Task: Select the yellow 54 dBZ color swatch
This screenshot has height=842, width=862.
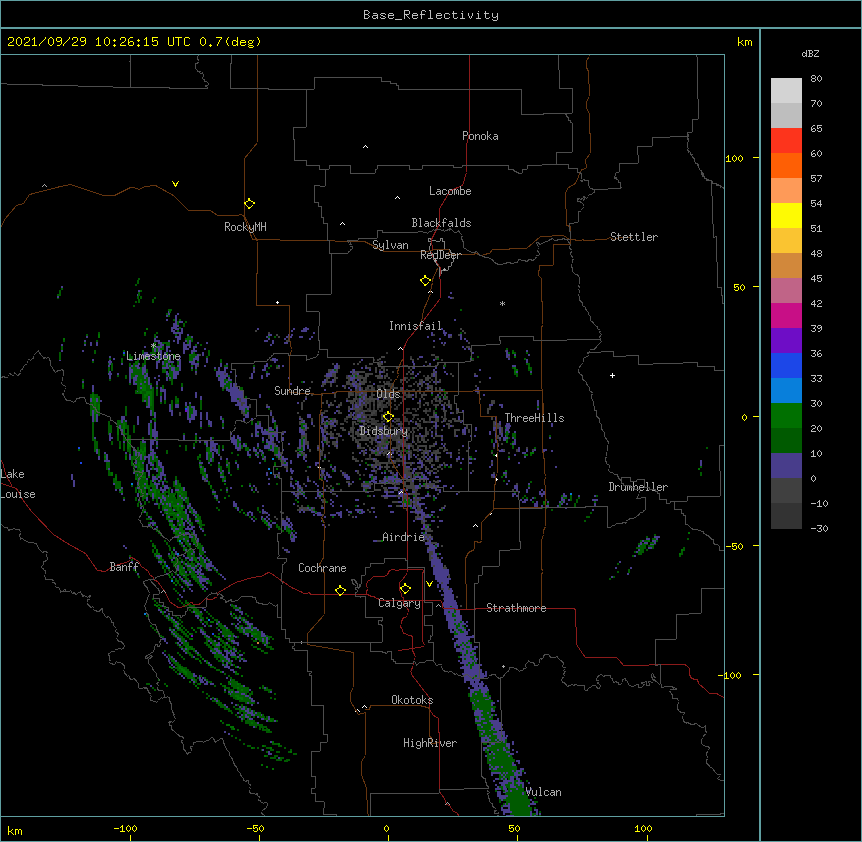Action: [x=786, y=215]
